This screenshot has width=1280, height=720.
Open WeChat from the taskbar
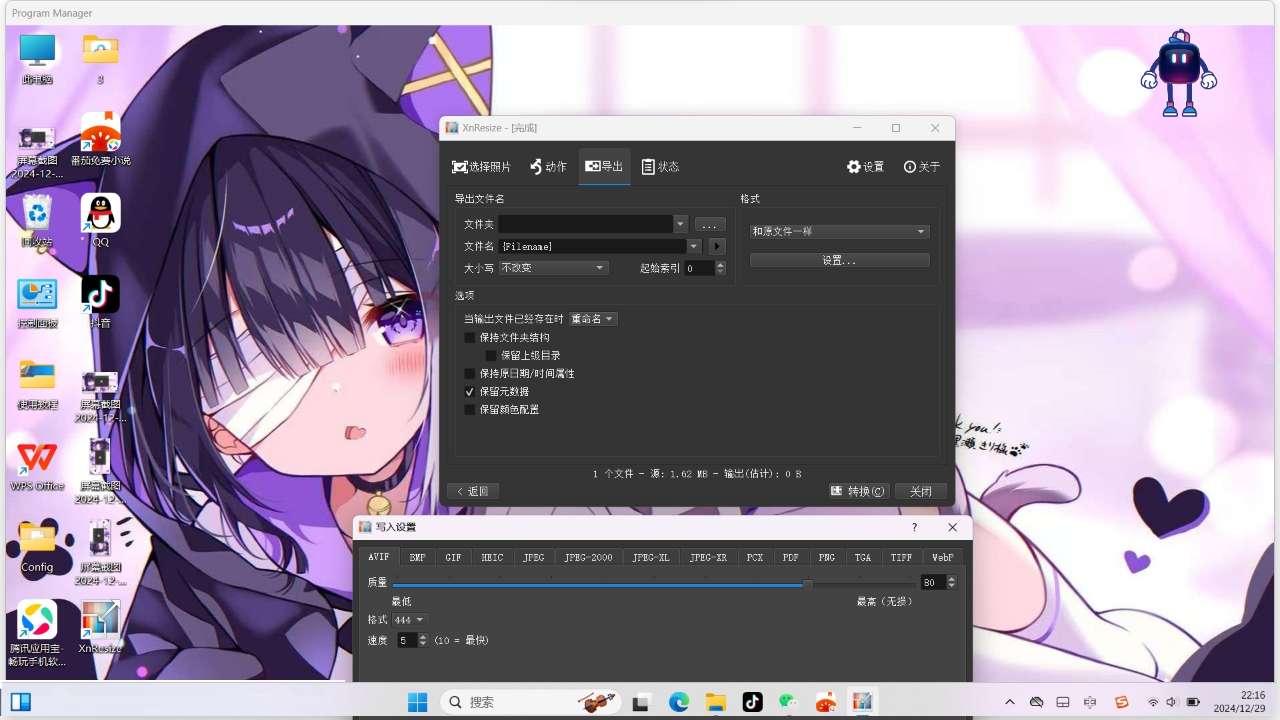pos(789,702)
